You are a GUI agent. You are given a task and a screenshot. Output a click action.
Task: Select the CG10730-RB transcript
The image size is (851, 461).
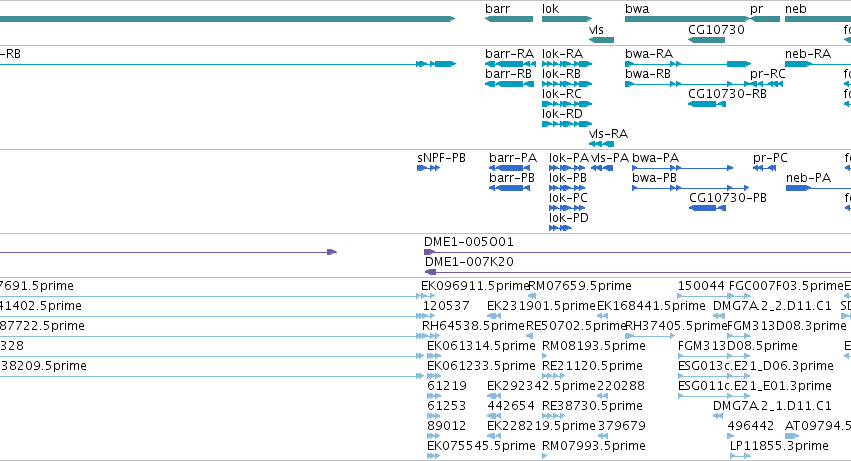point(707,104)
